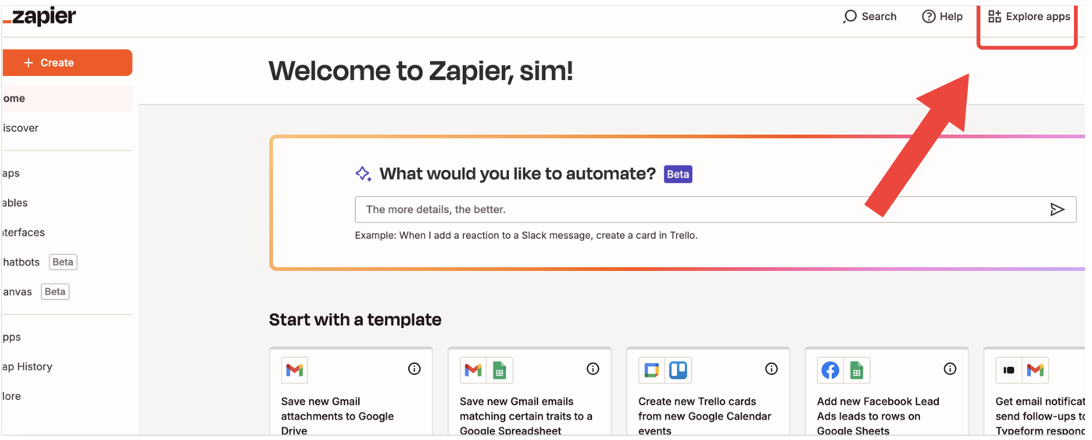This screenshot has width=1092, height=440.
Task: Click info icon on Trello cards template
Action: (x=771, y=369)
